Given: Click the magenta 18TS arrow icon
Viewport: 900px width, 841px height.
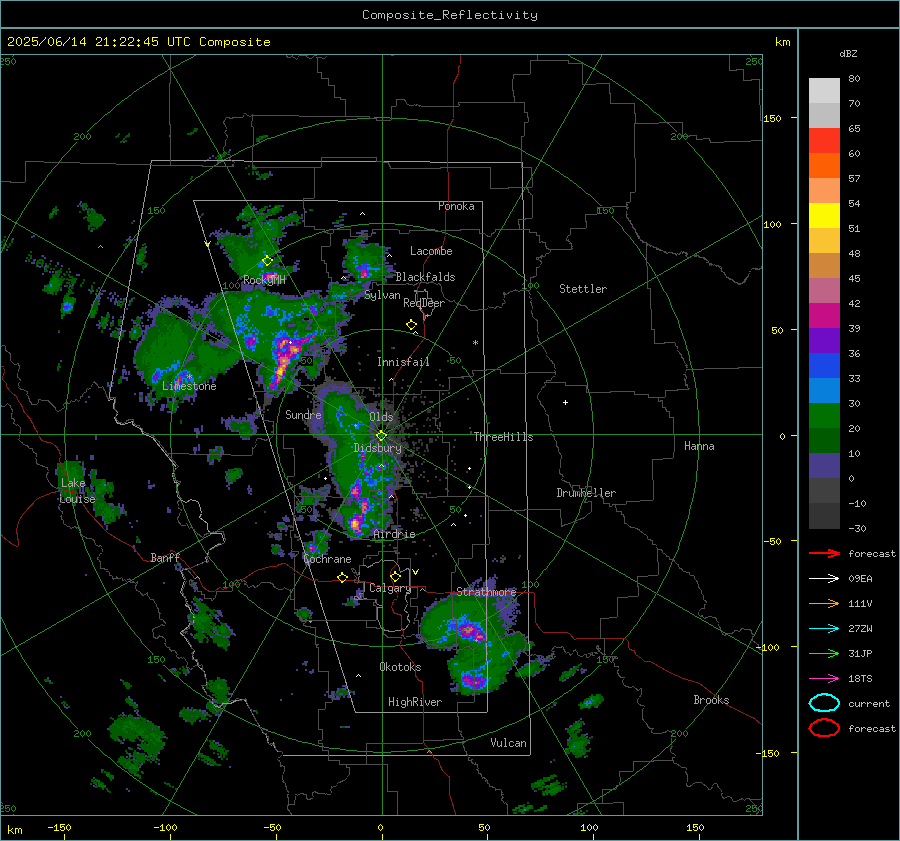Looking at the screenshot, I should 824,679.
